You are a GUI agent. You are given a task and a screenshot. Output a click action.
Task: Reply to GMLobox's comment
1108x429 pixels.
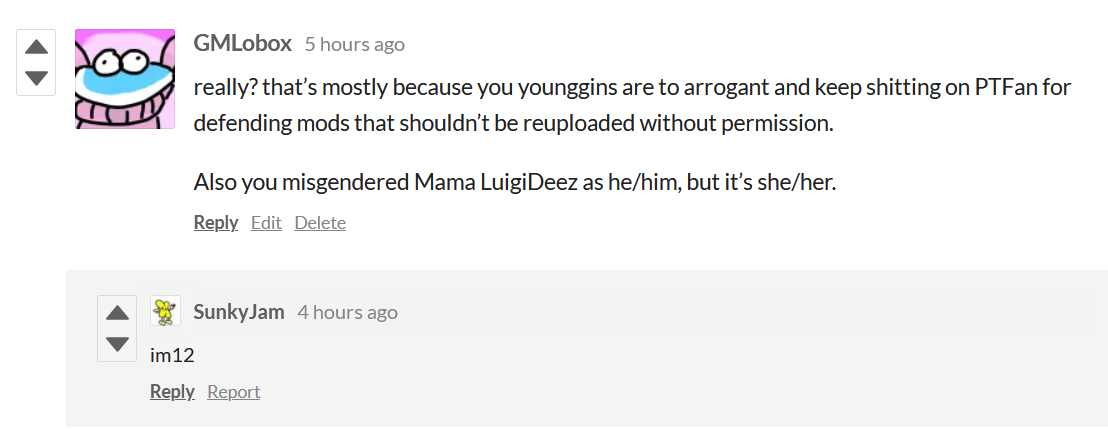215,222
